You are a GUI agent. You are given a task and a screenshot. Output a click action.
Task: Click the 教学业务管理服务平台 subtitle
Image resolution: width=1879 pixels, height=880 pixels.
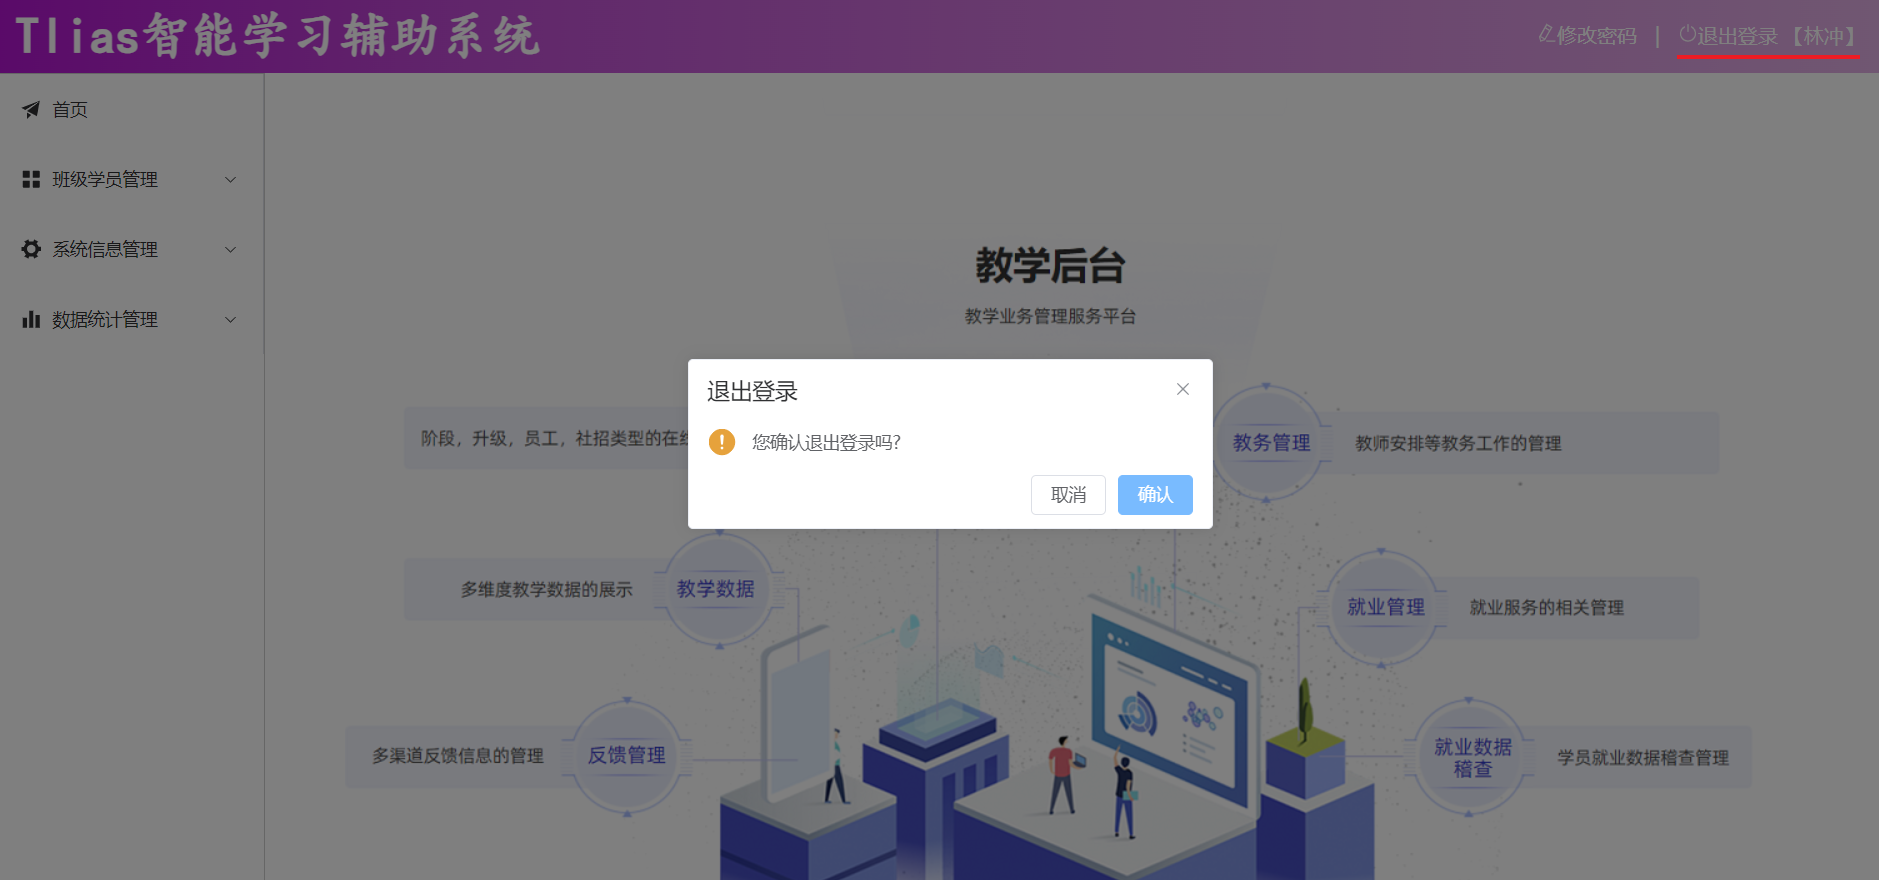pyautogui.click(x=1050, y=316)
